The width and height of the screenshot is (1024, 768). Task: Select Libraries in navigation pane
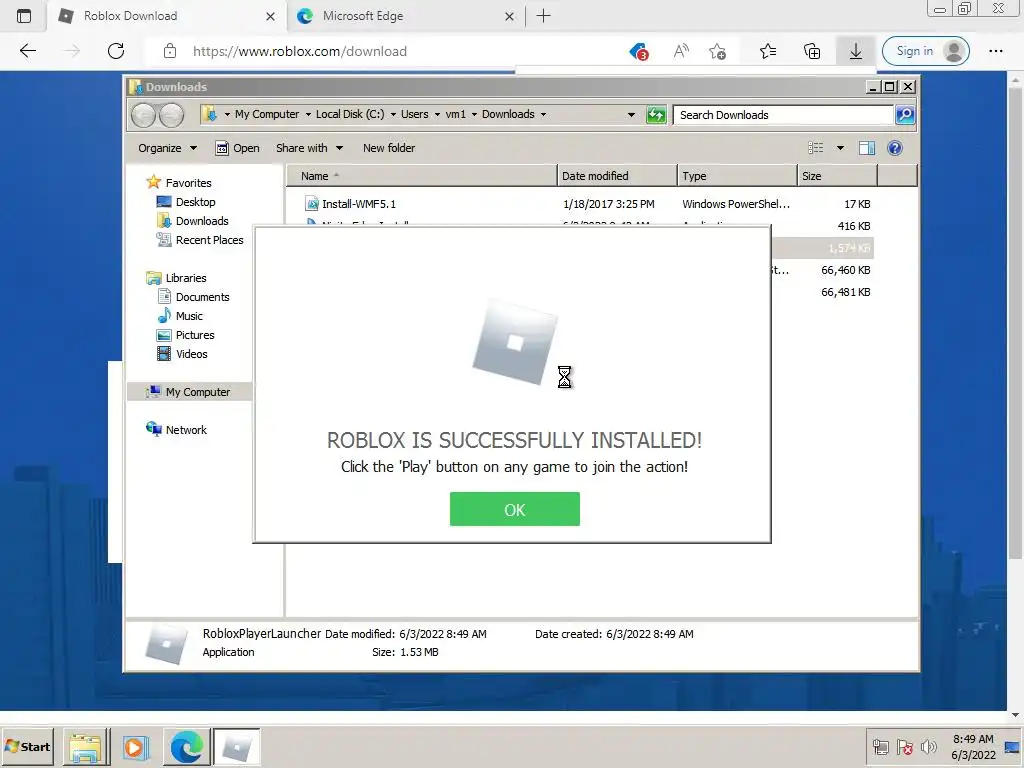185,278
